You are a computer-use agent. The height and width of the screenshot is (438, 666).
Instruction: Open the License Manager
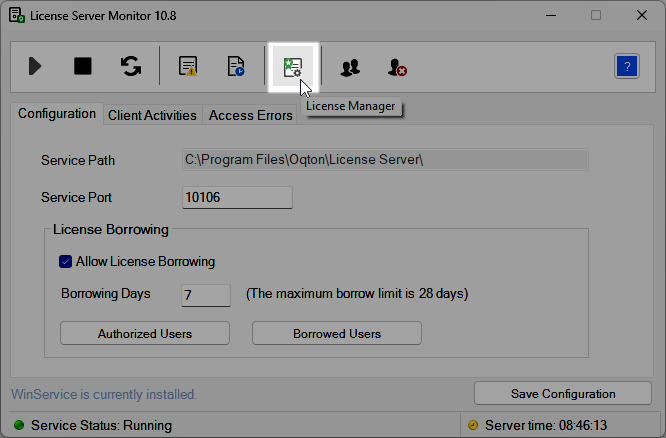[x=293, y=67]
